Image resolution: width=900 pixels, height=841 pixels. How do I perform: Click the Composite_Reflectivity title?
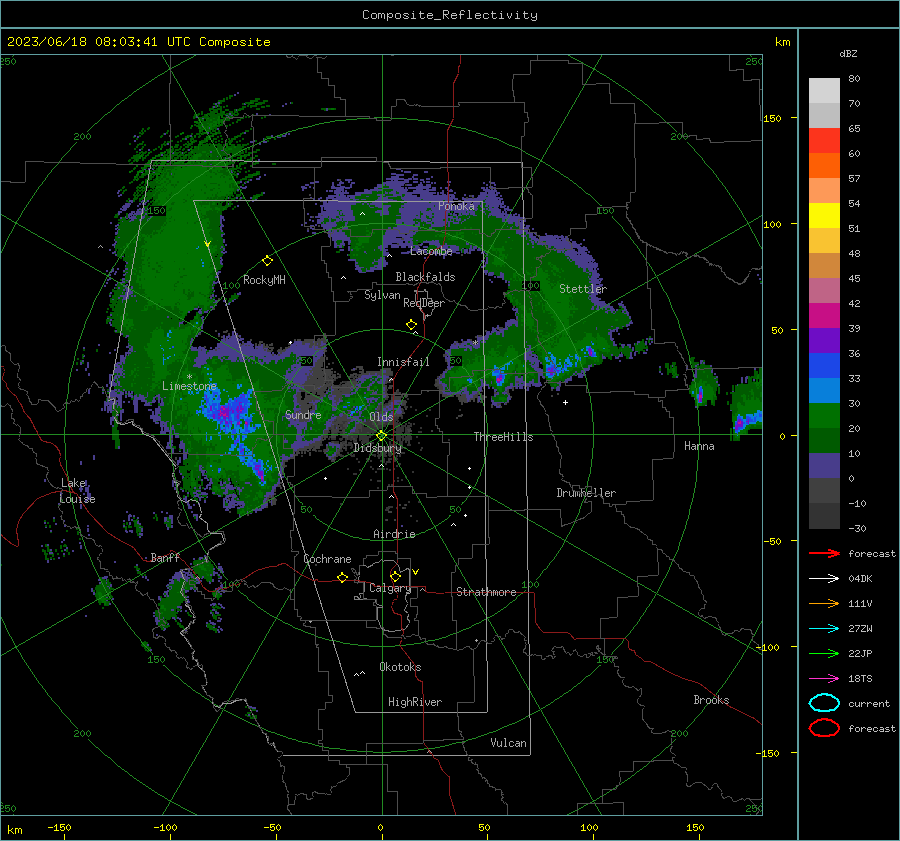pyautogui.click(x=450, y=15)
